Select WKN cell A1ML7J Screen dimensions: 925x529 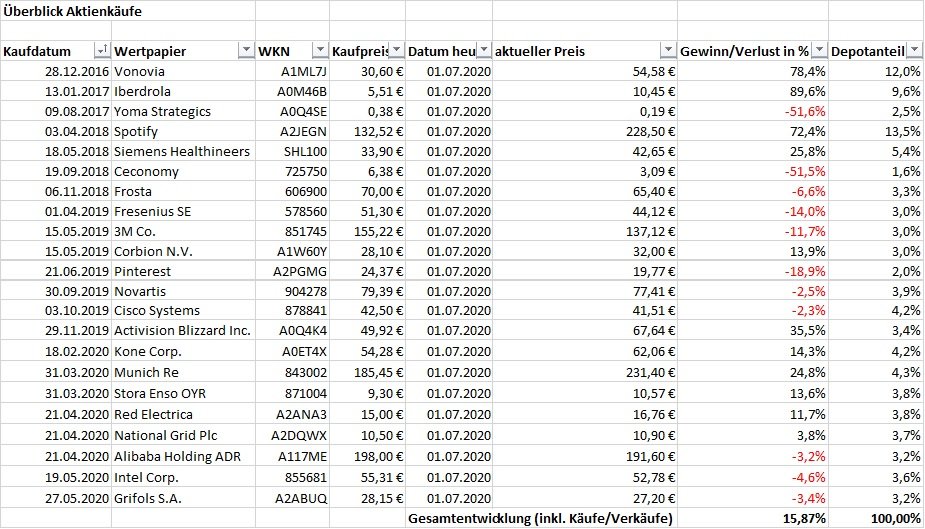pos(293,71)
